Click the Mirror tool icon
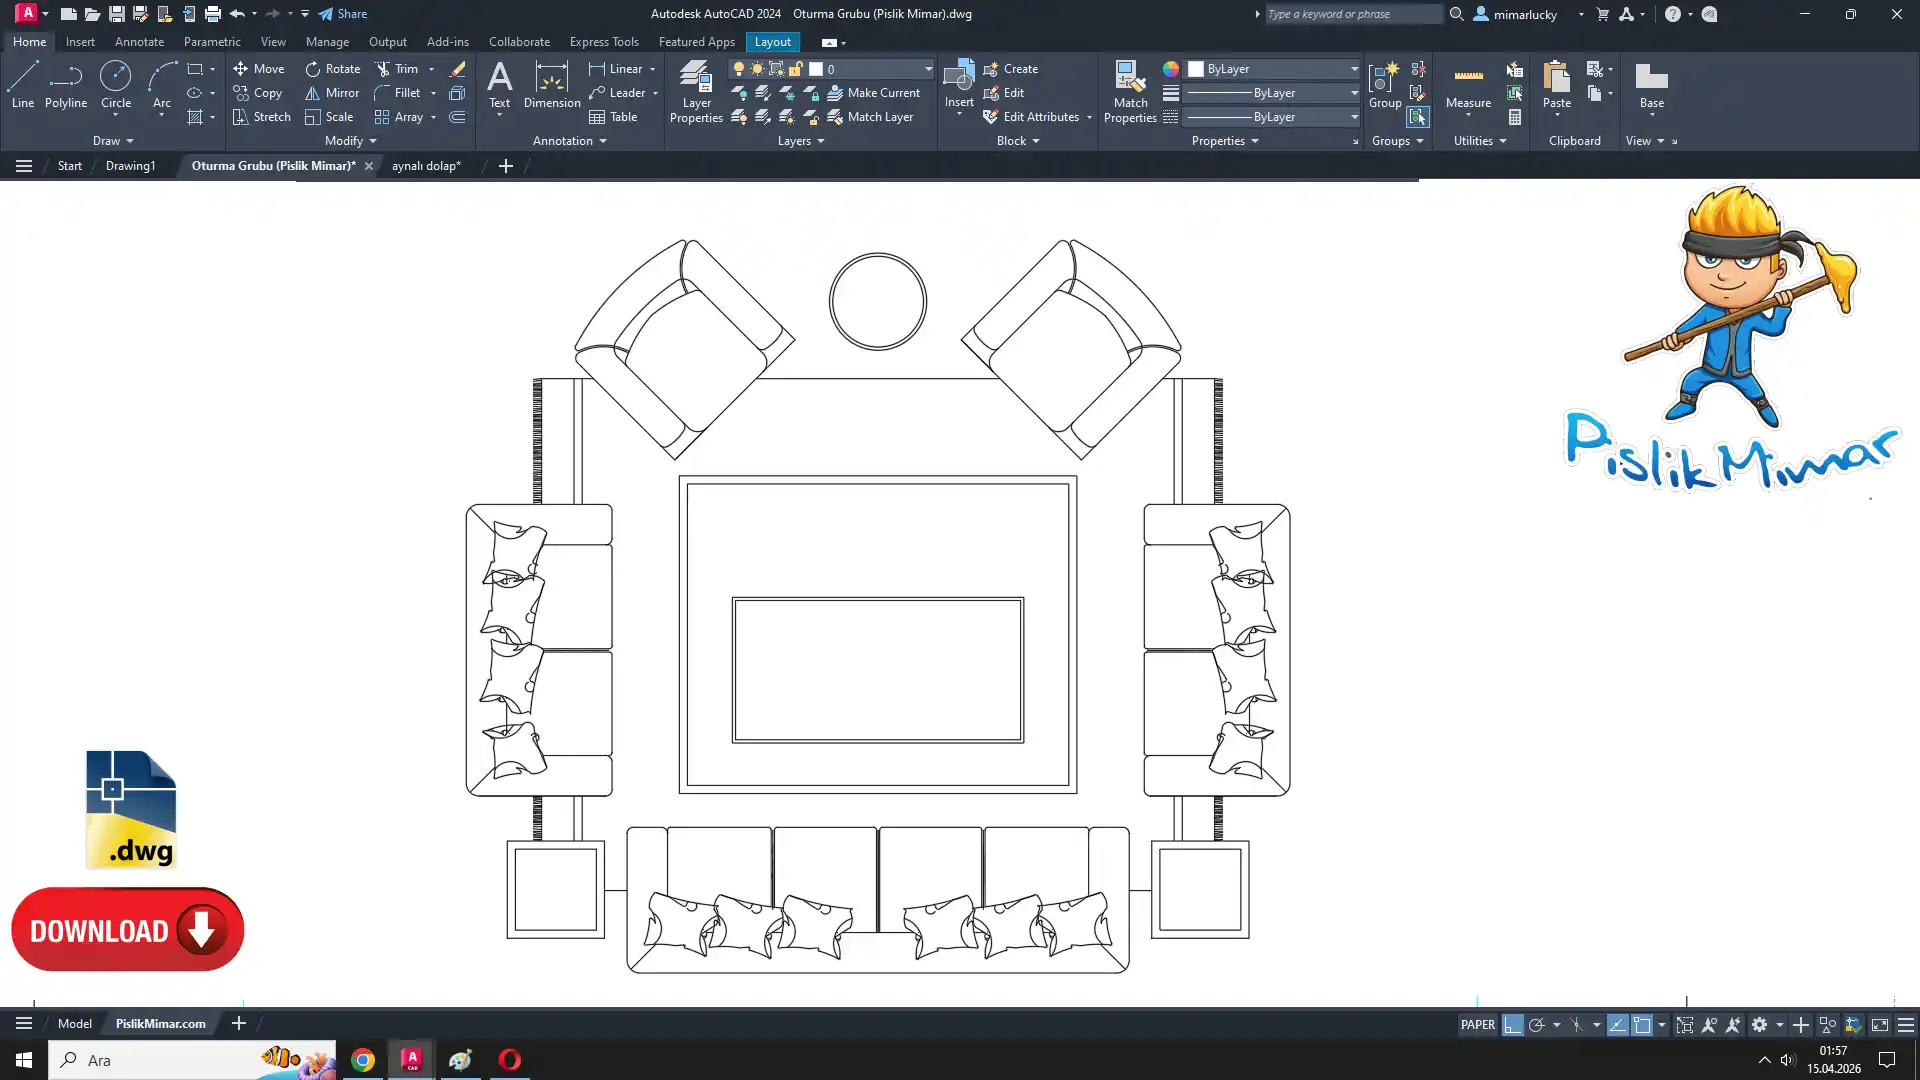 pos(313,93)
